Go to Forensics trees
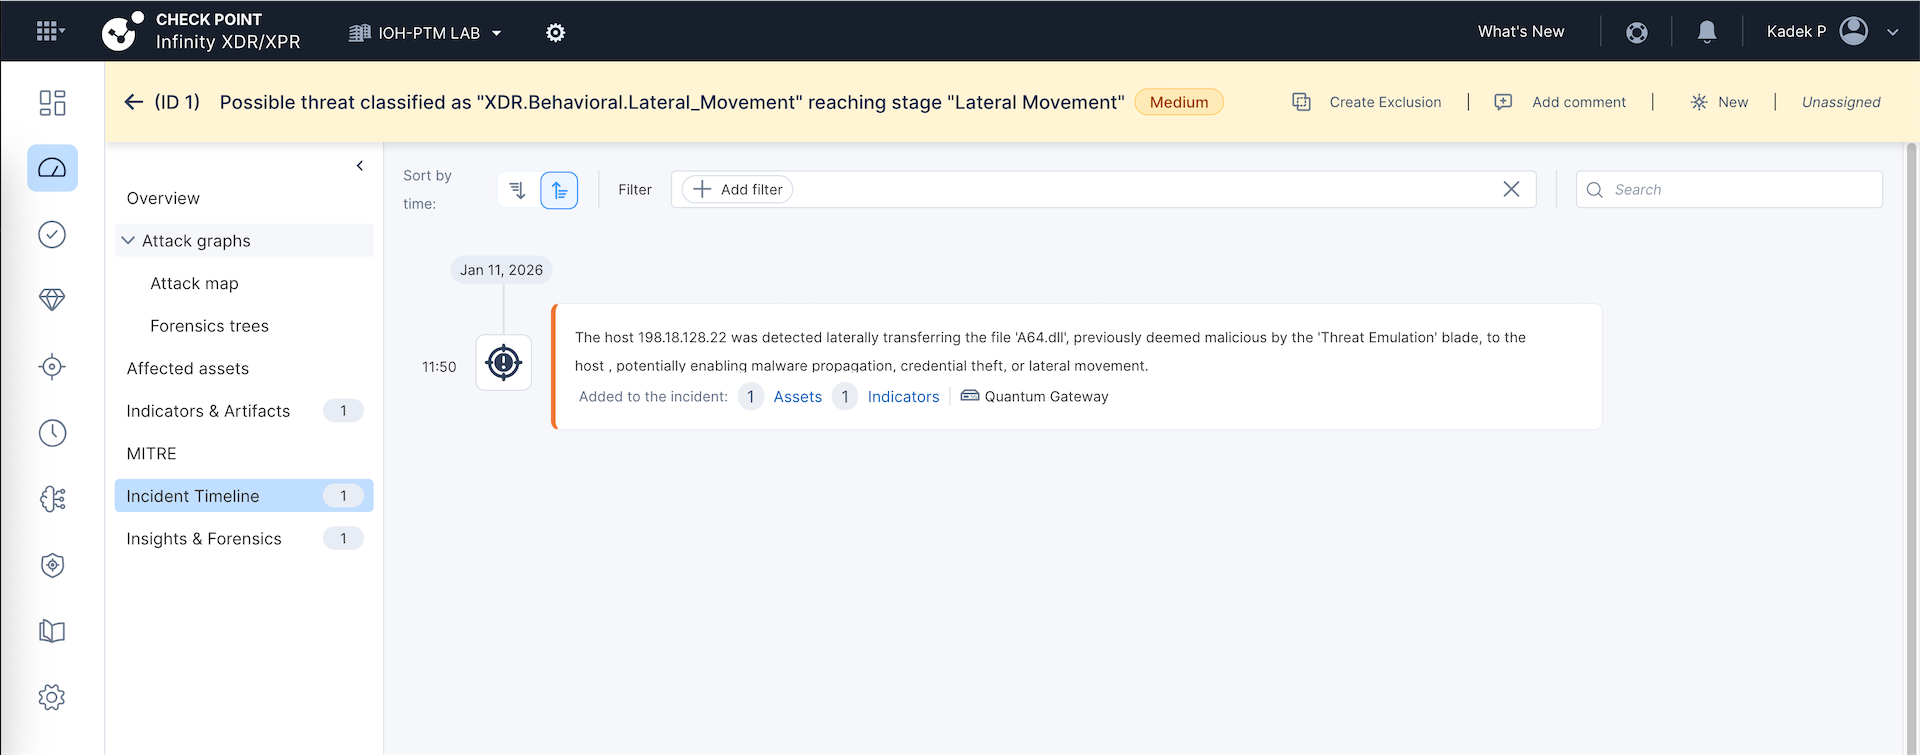The height and width of the screenshot is (755, 1920). click(x=209, y=326)
